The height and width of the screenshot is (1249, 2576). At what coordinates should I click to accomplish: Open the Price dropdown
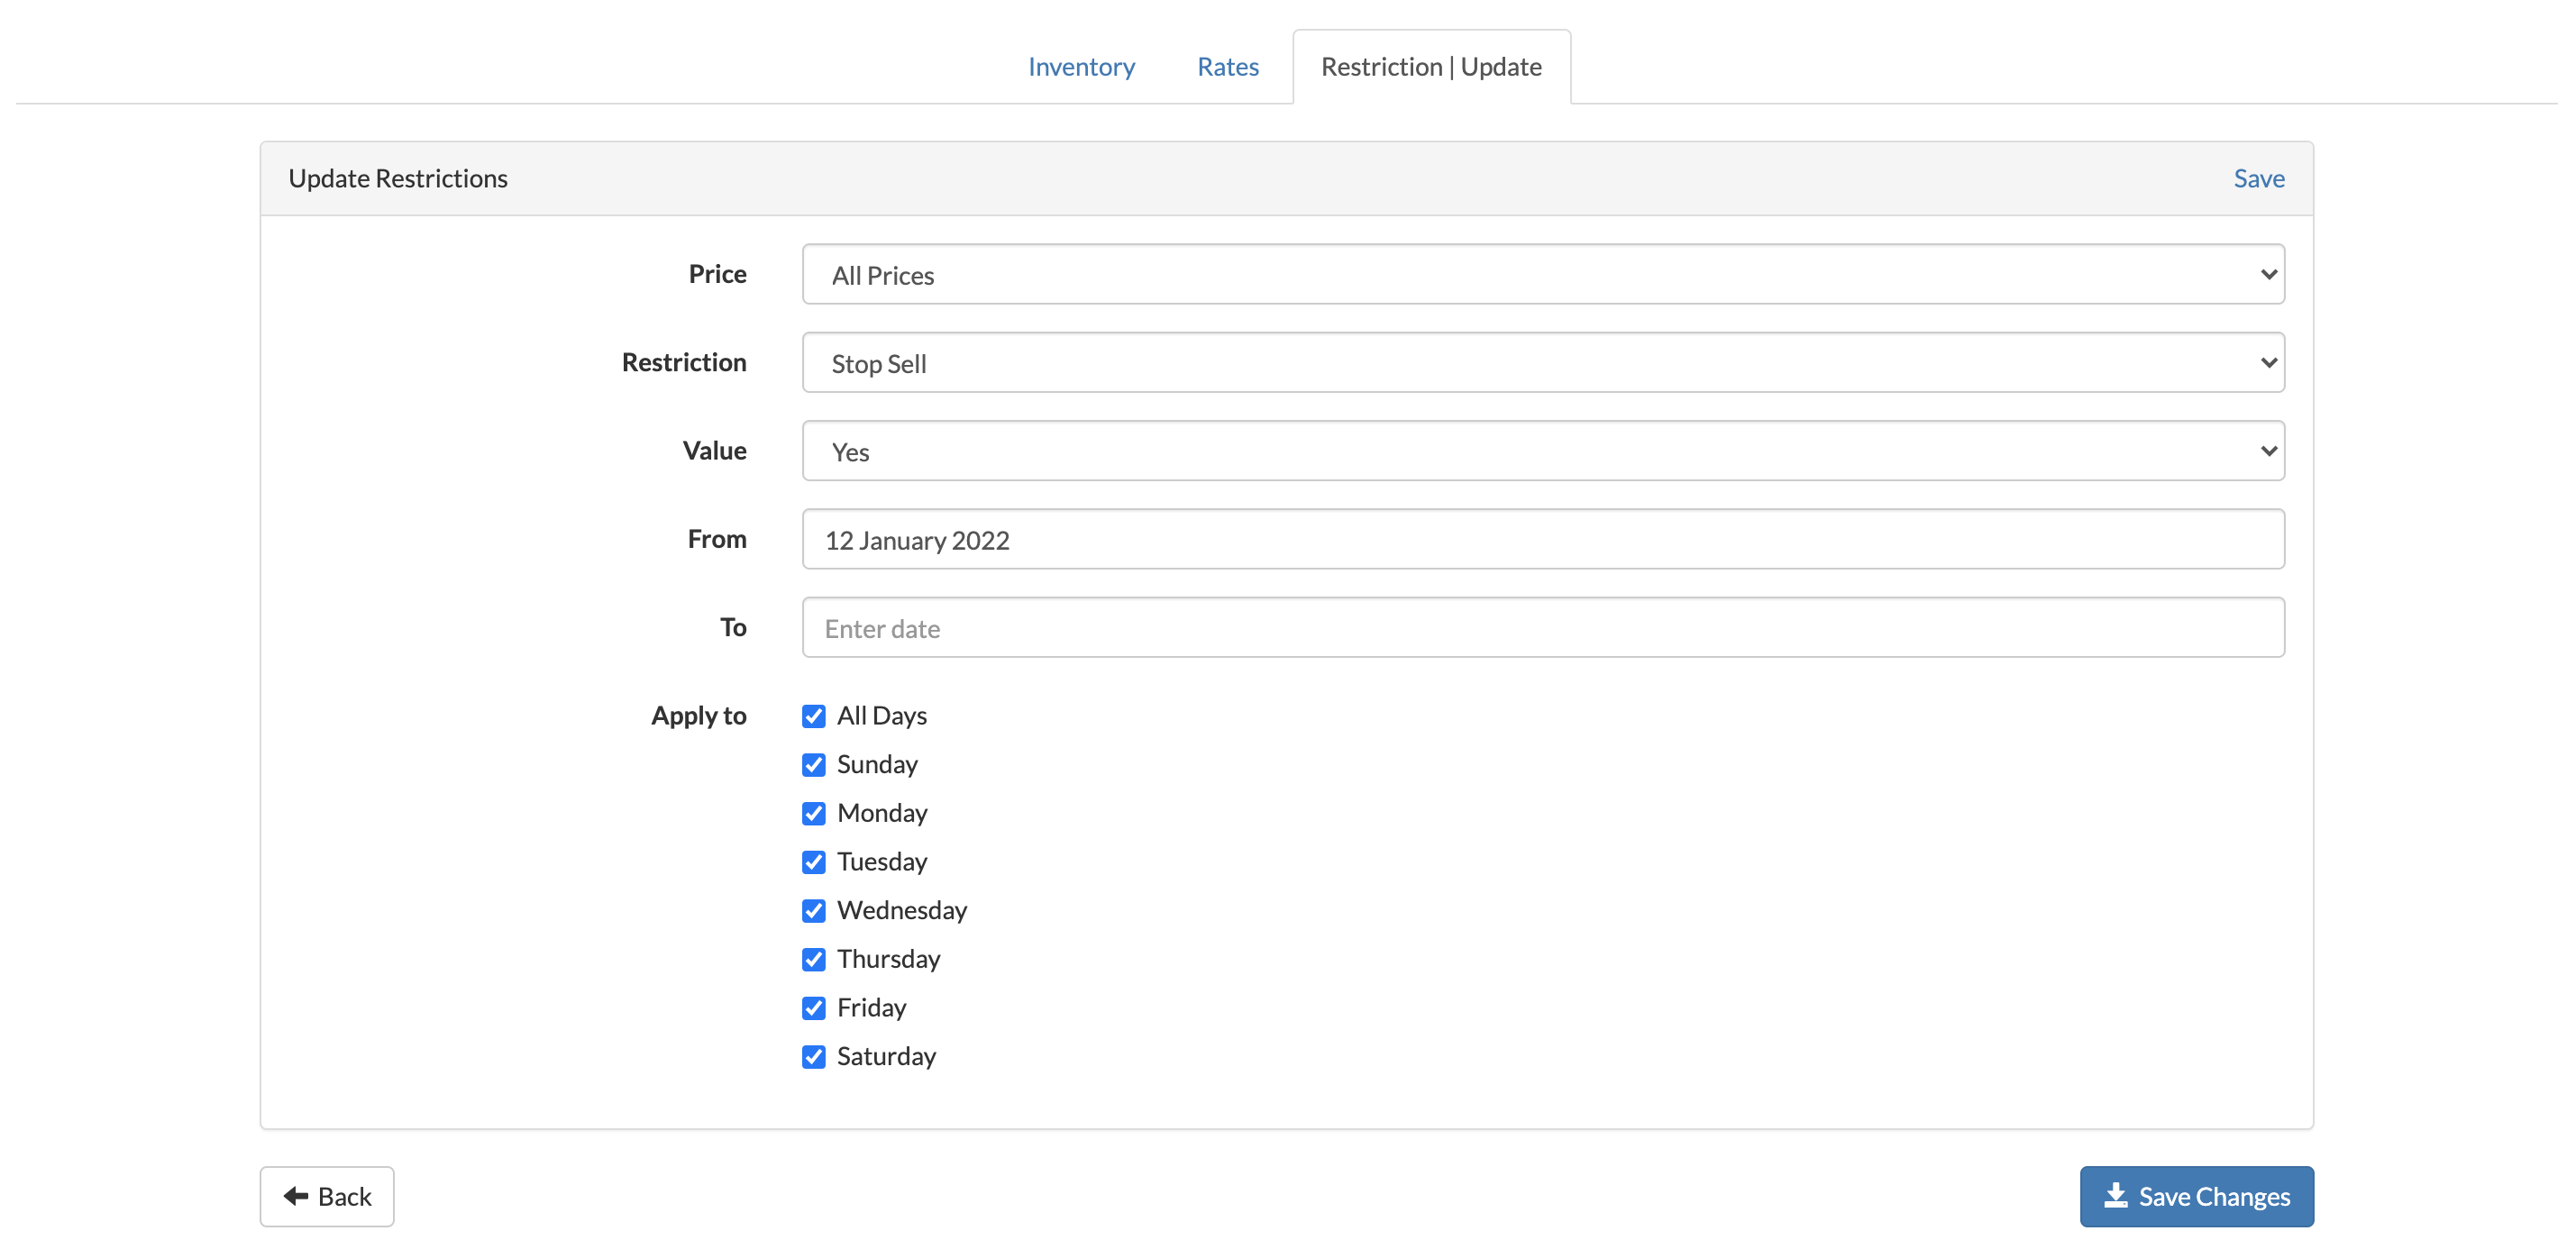point(1542,275)
